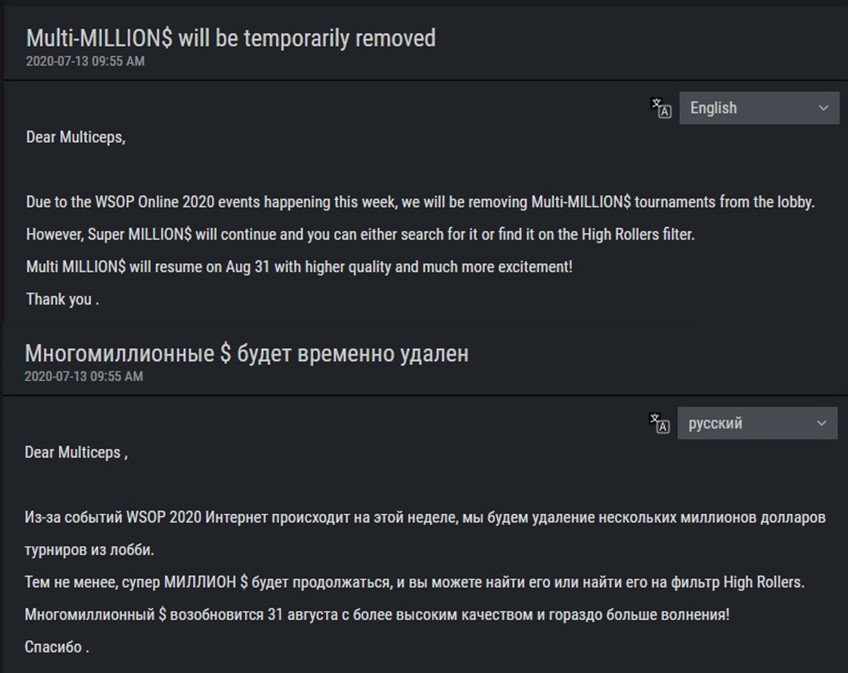Click the timestamp under the Russian message title
Viewport: 848px width, 673px height.
coord(84,377)
